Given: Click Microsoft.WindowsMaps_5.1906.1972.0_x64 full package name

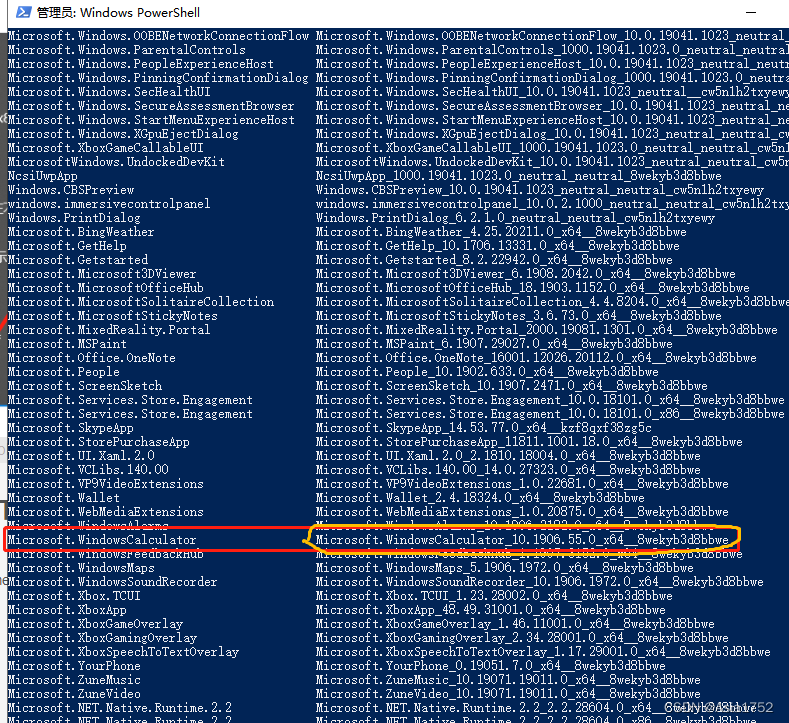Looking at the screenshot, I should [504, 568].
